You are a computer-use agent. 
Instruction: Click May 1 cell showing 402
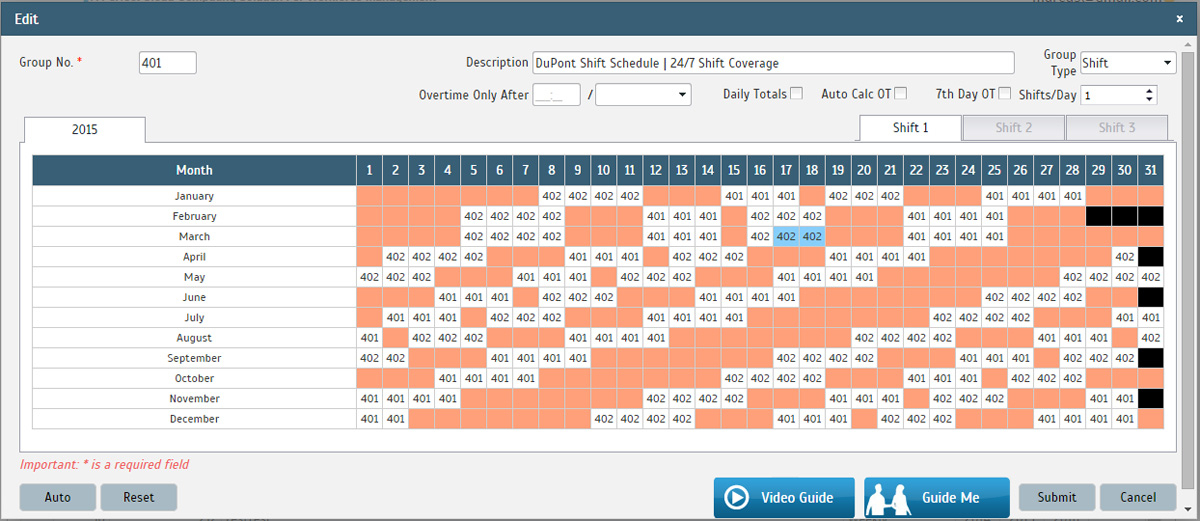point(370,277)
